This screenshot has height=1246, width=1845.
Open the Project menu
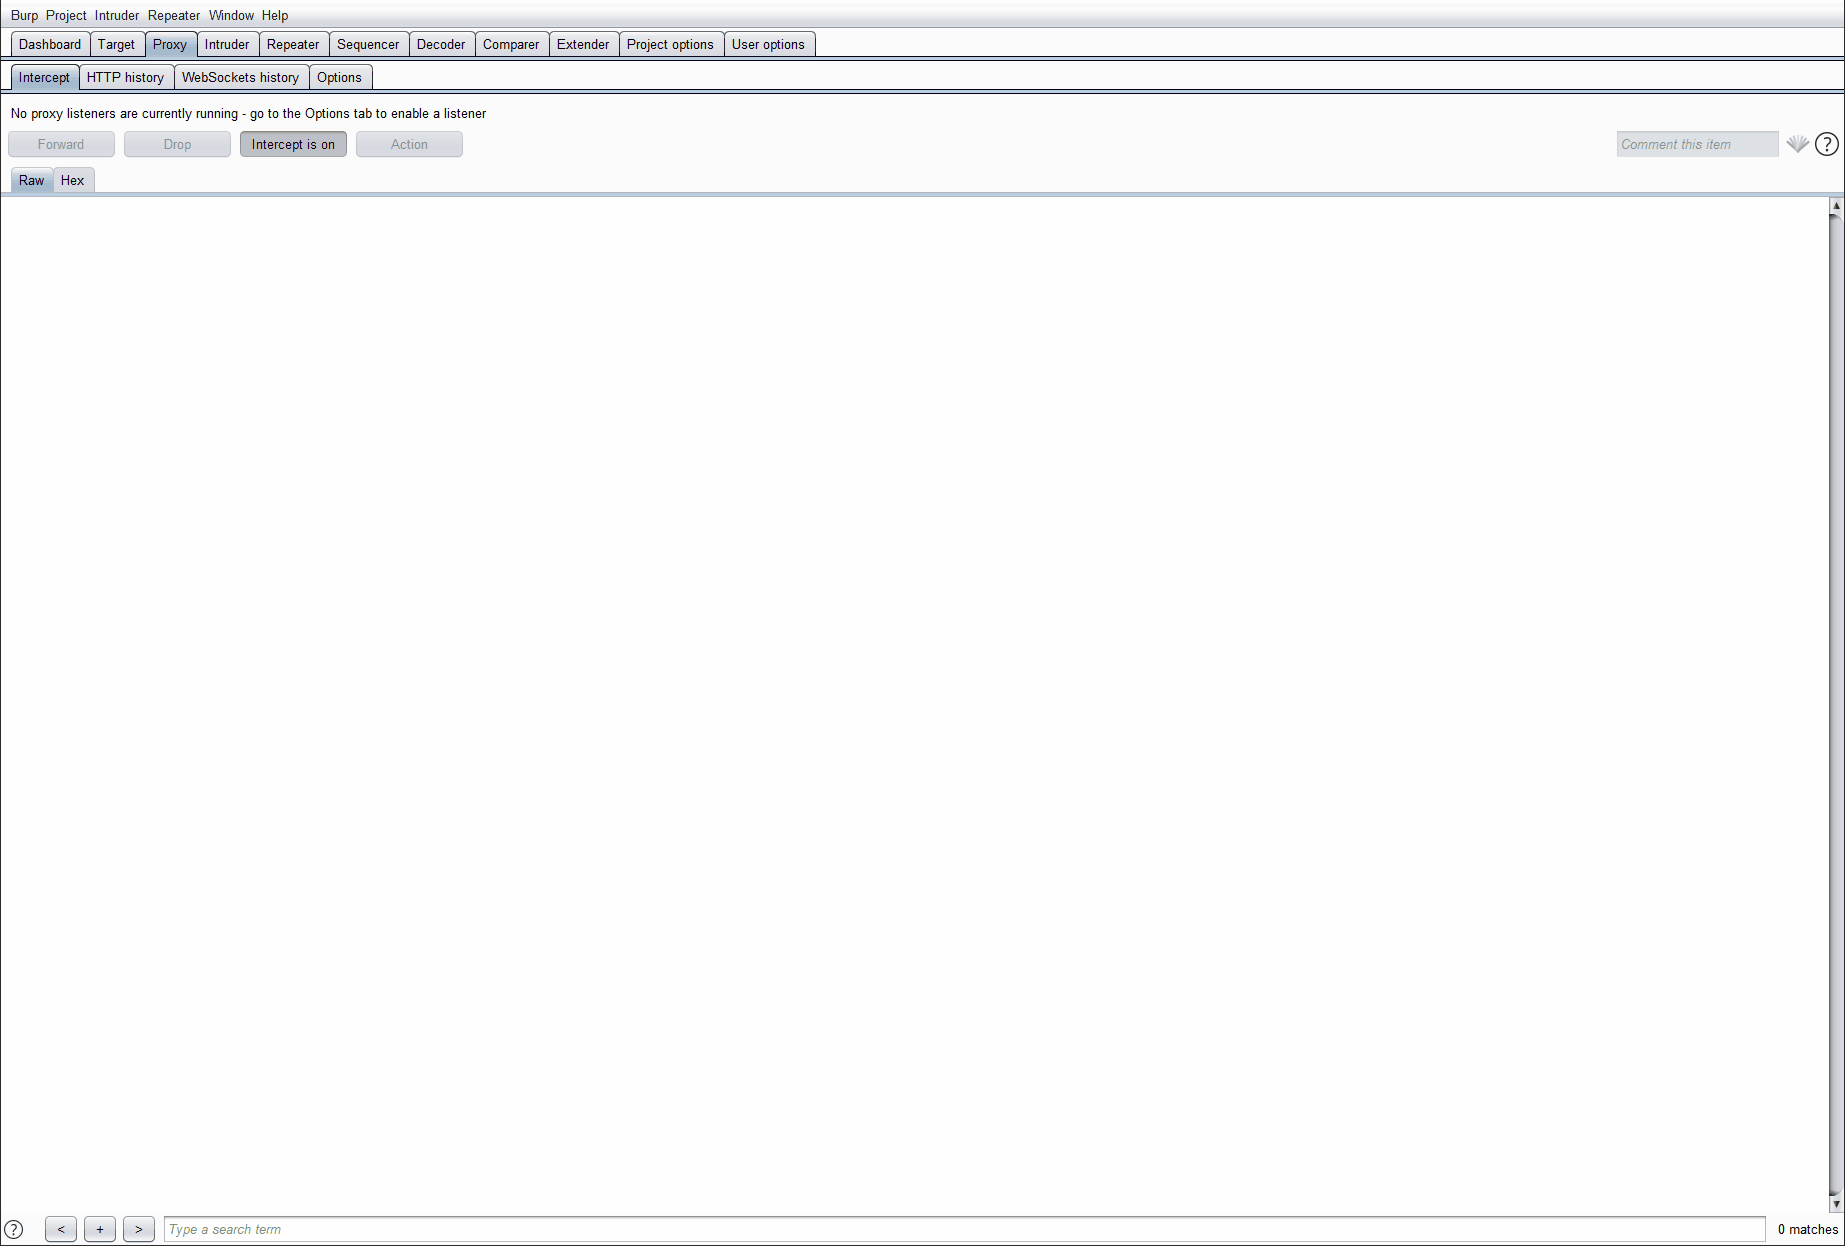click(66, 15)
